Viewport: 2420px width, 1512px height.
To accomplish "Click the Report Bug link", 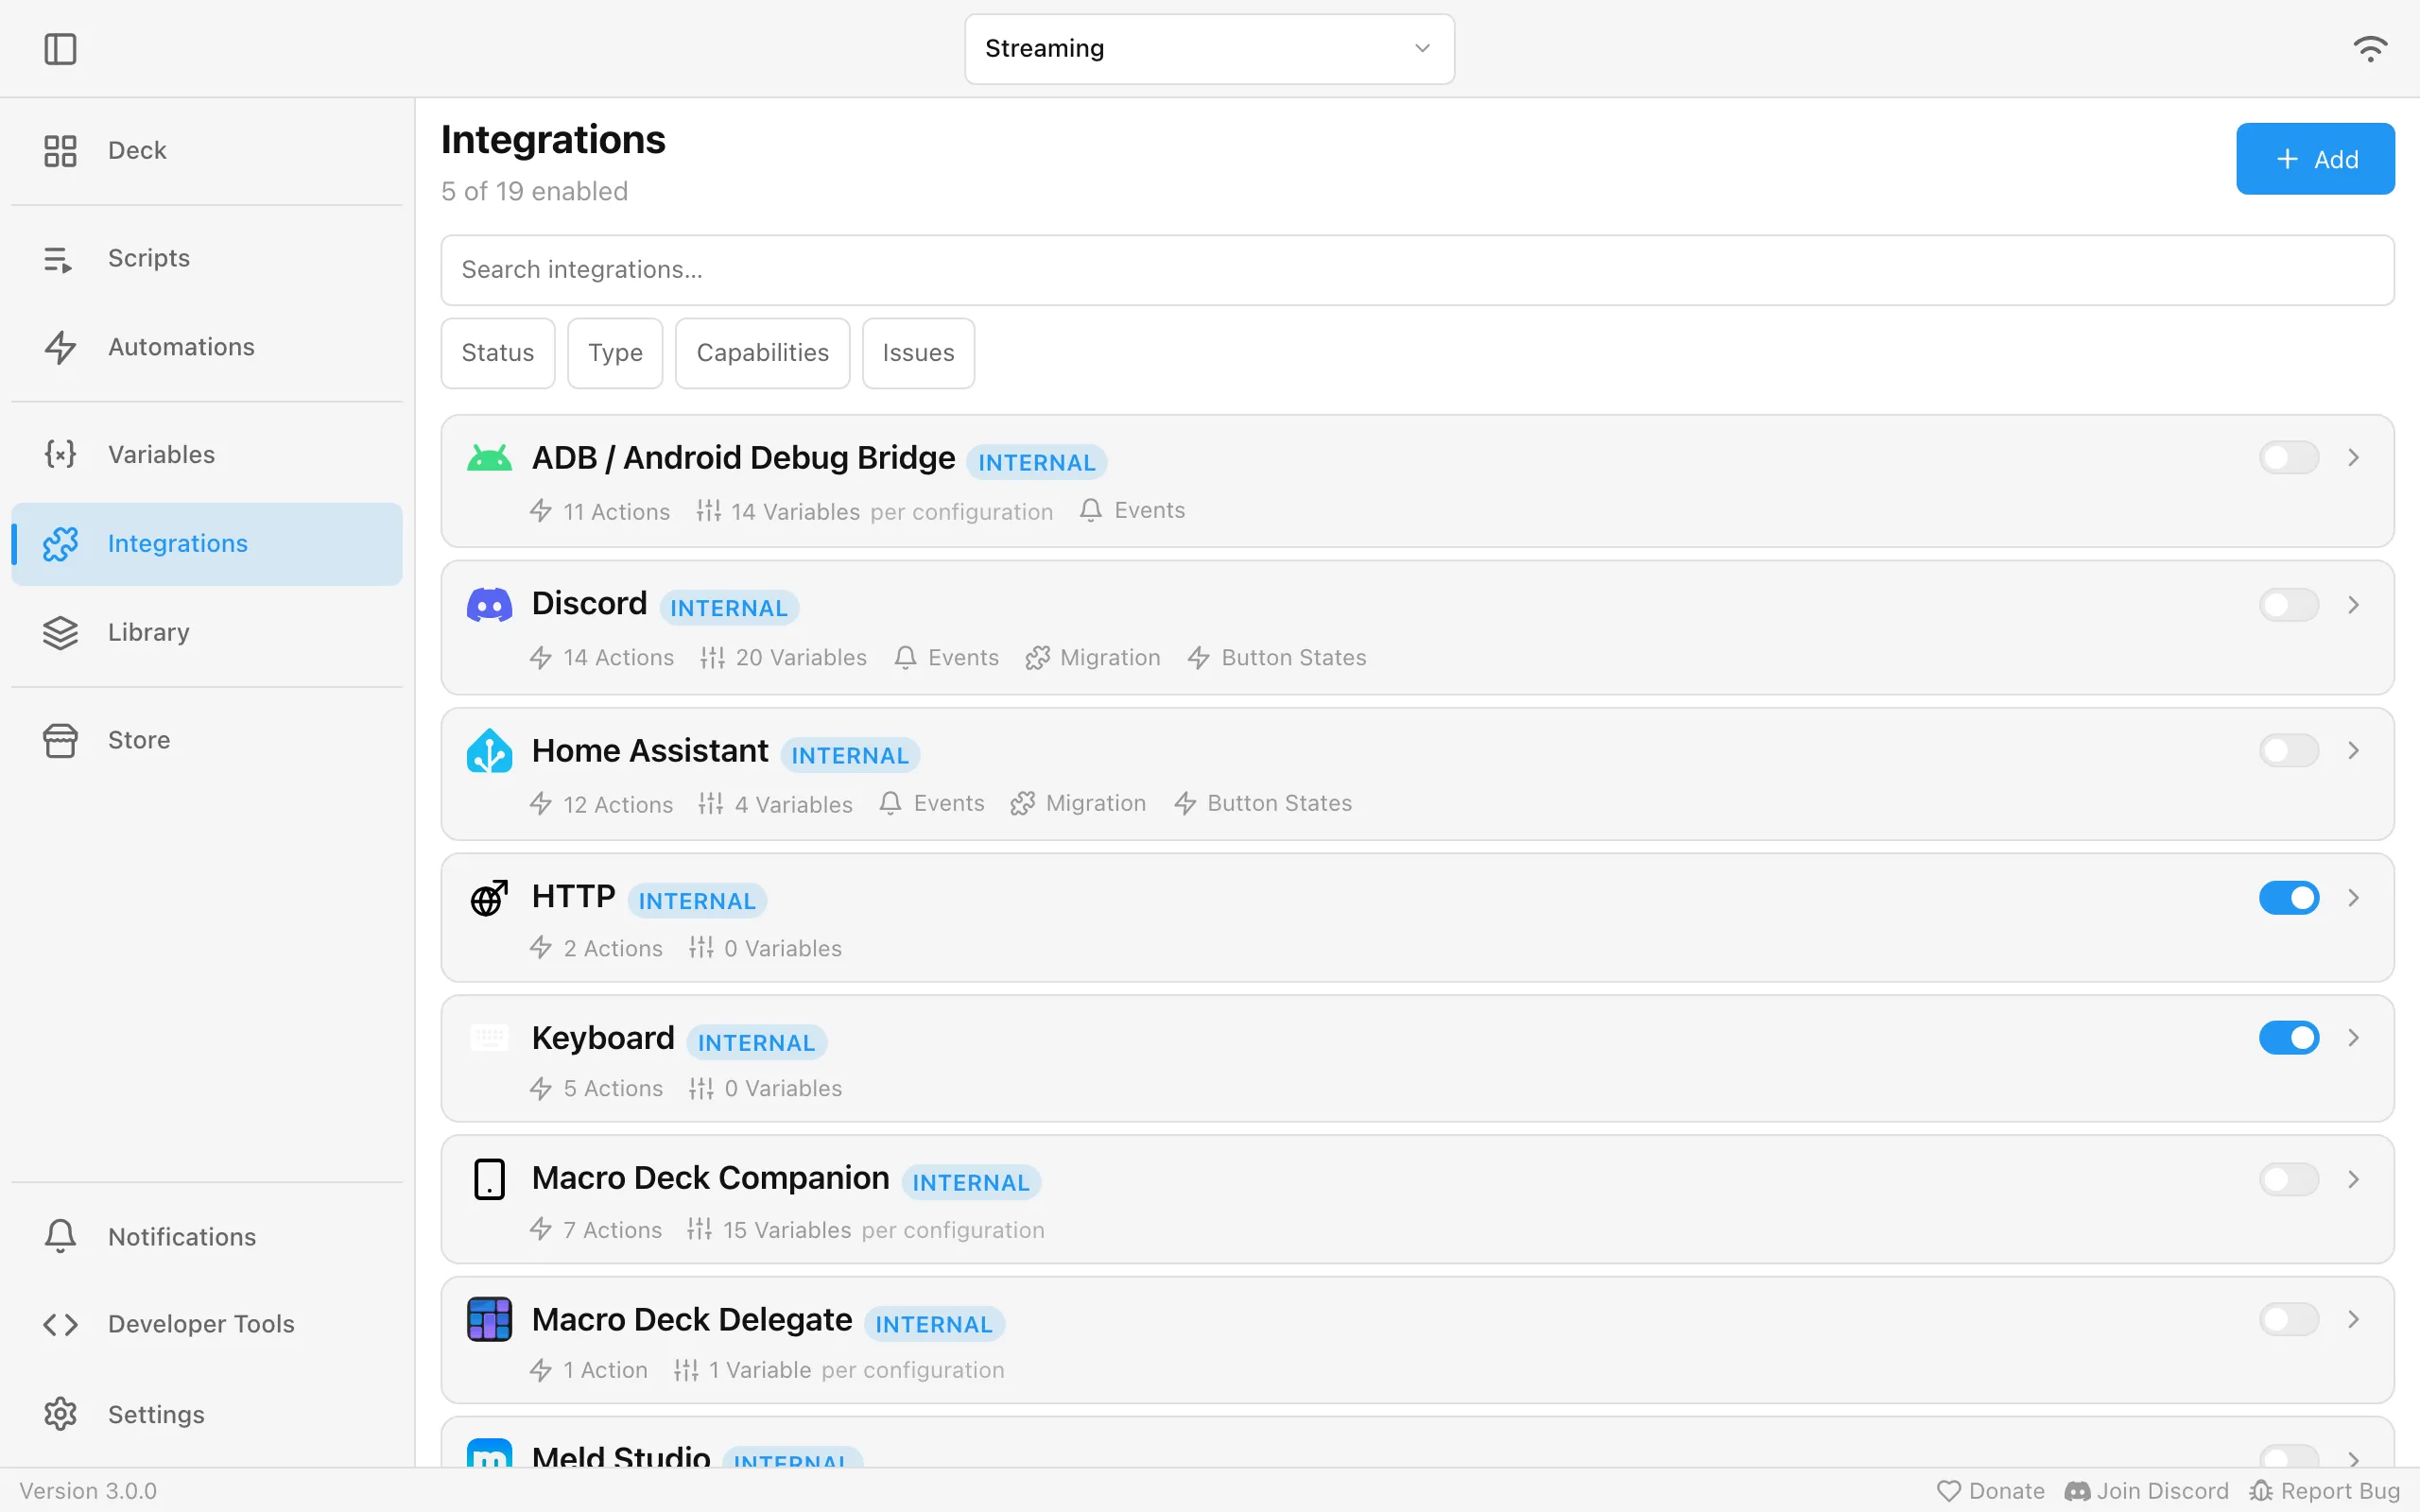I will pos(2325,1491).
